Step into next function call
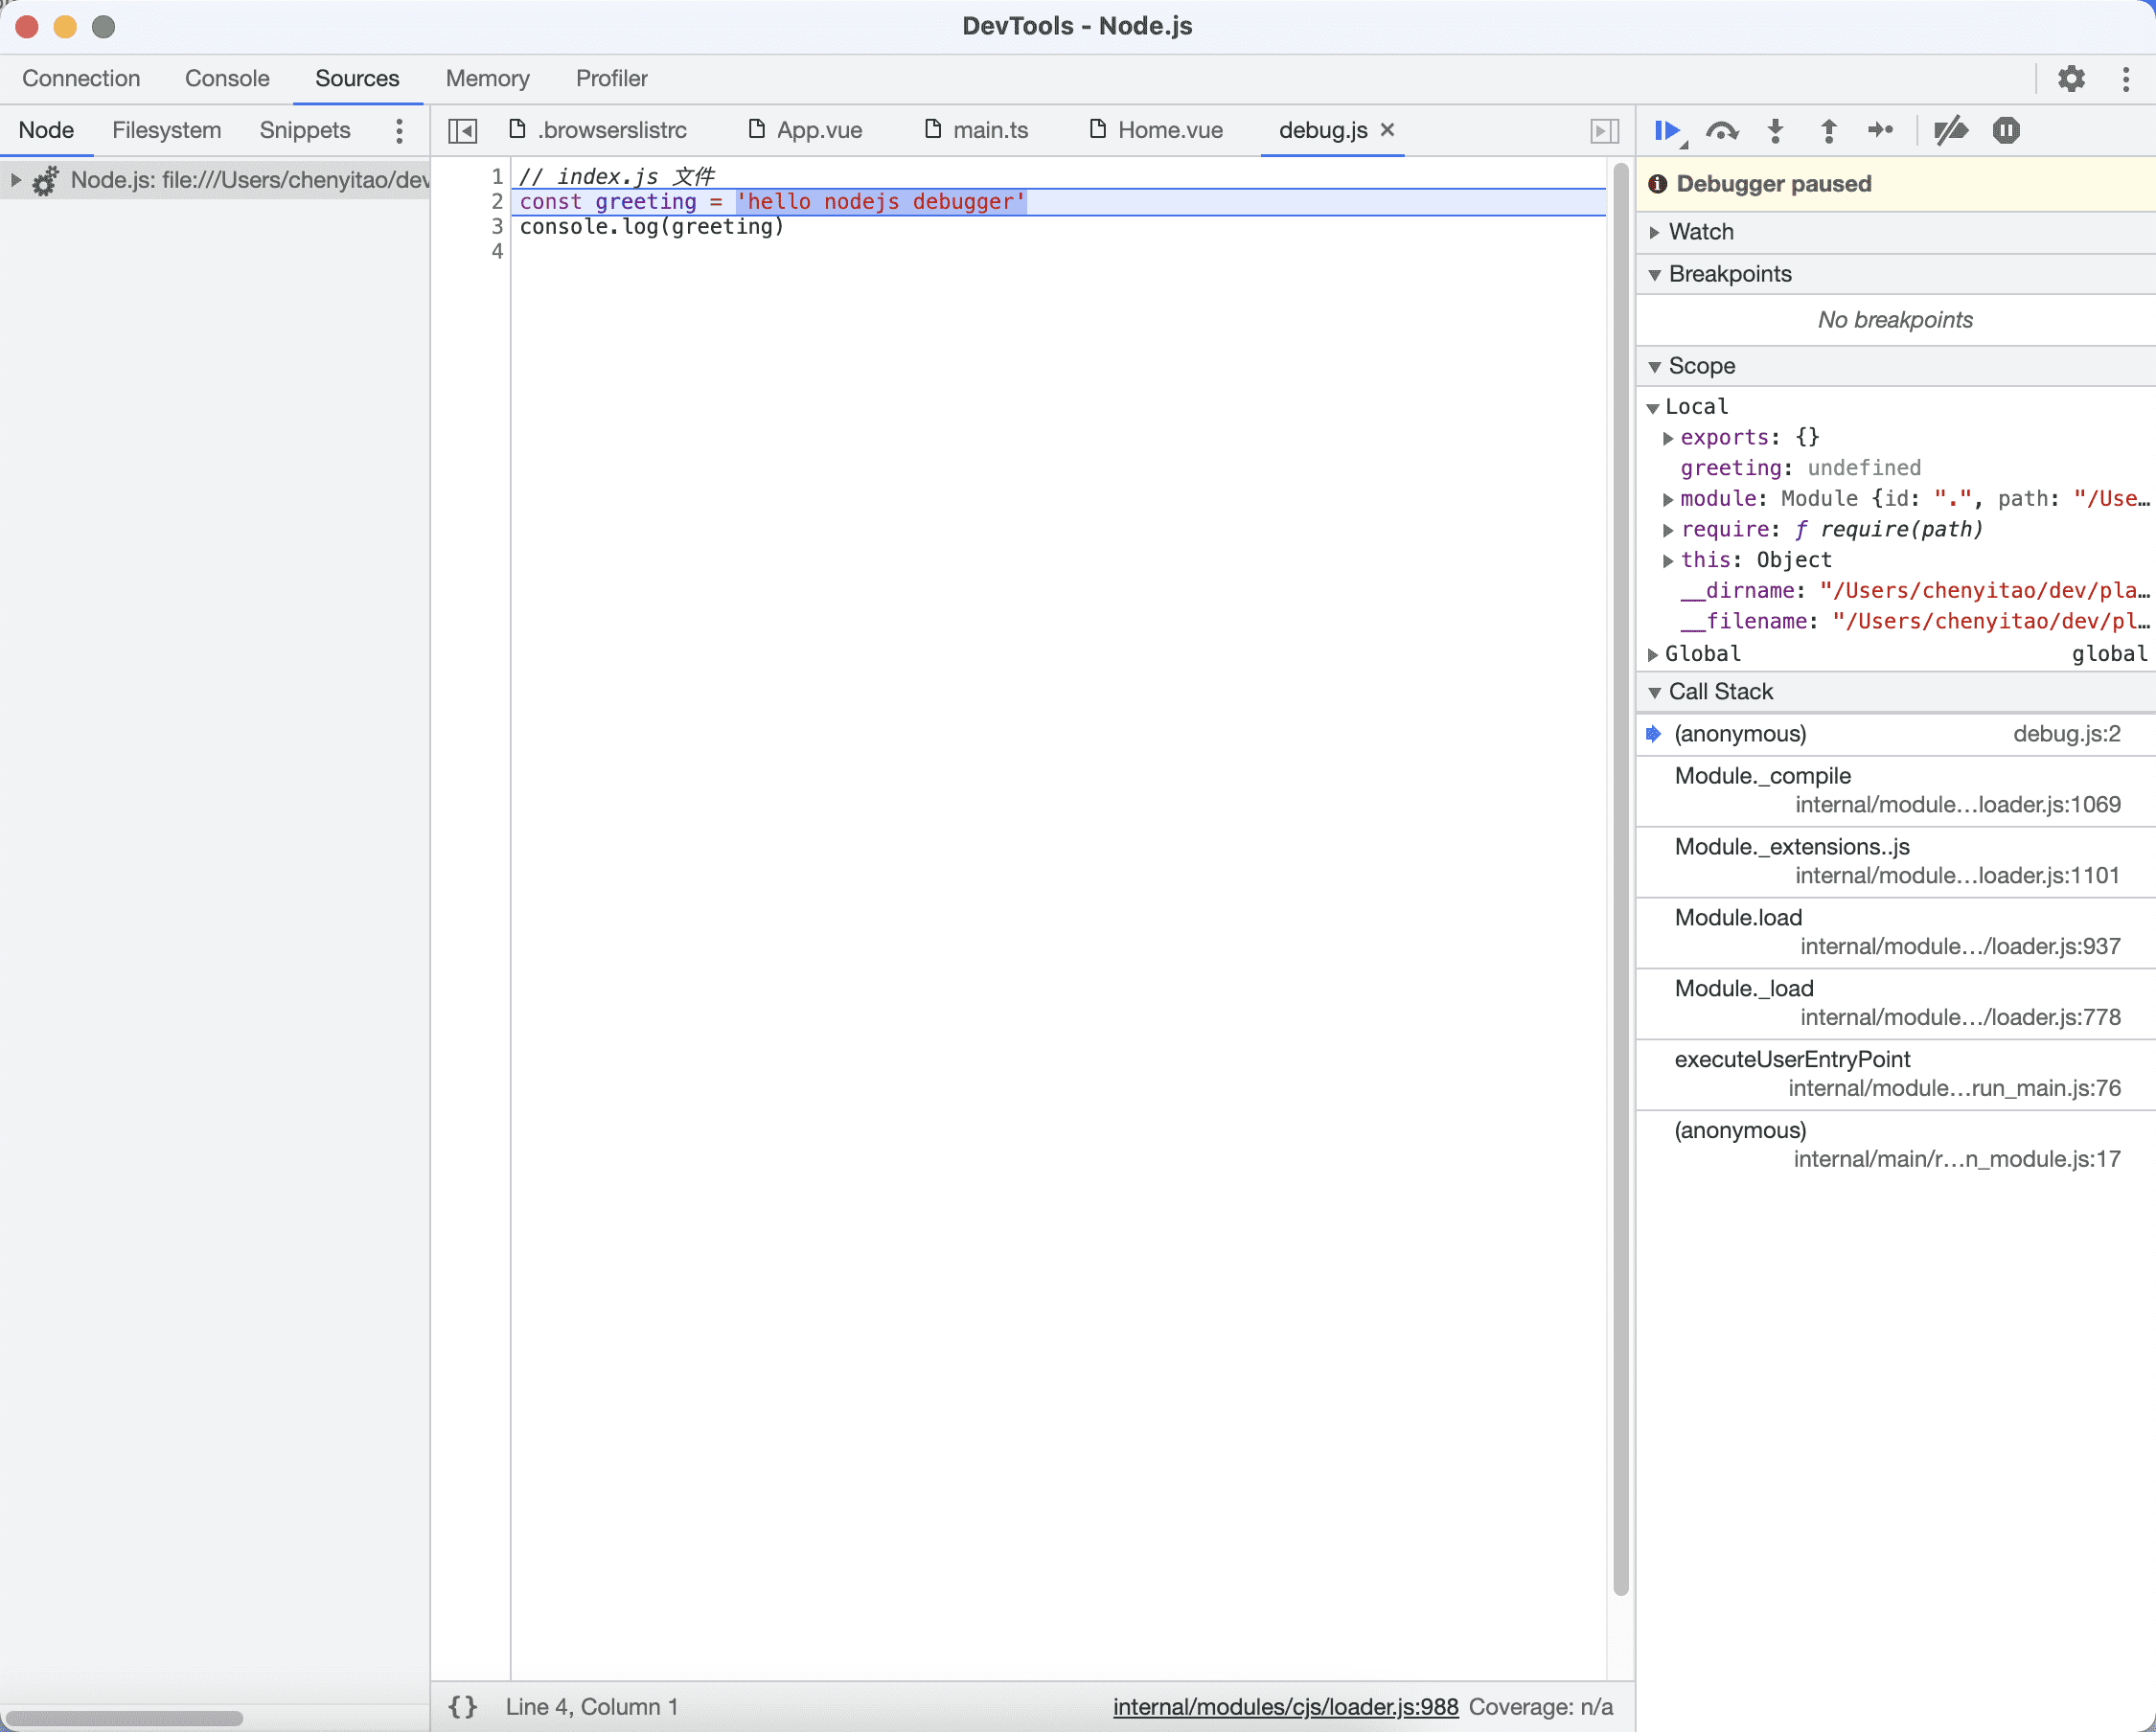The width and height of the screenshot is (2156, 1732). click(x=1776, y=131)
